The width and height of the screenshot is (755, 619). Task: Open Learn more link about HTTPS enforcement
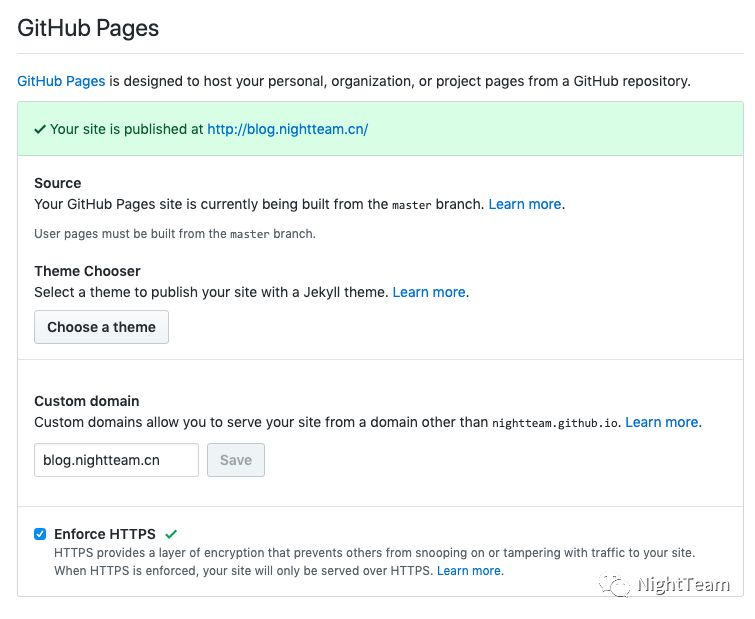[x=469, y=571]
